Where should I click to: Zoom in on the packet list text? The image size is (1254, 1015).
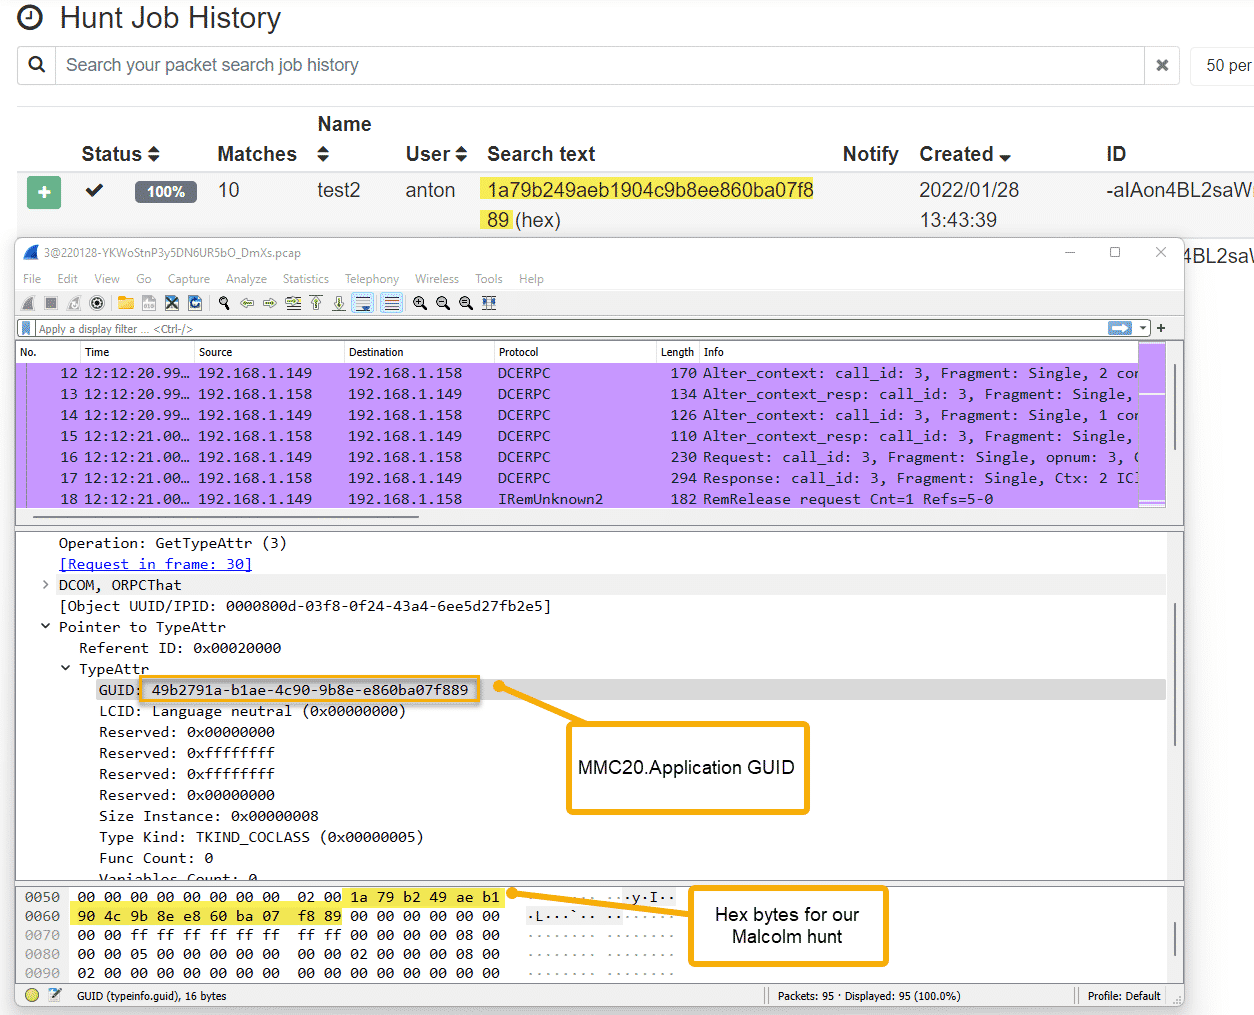click(x=420, y=303)
